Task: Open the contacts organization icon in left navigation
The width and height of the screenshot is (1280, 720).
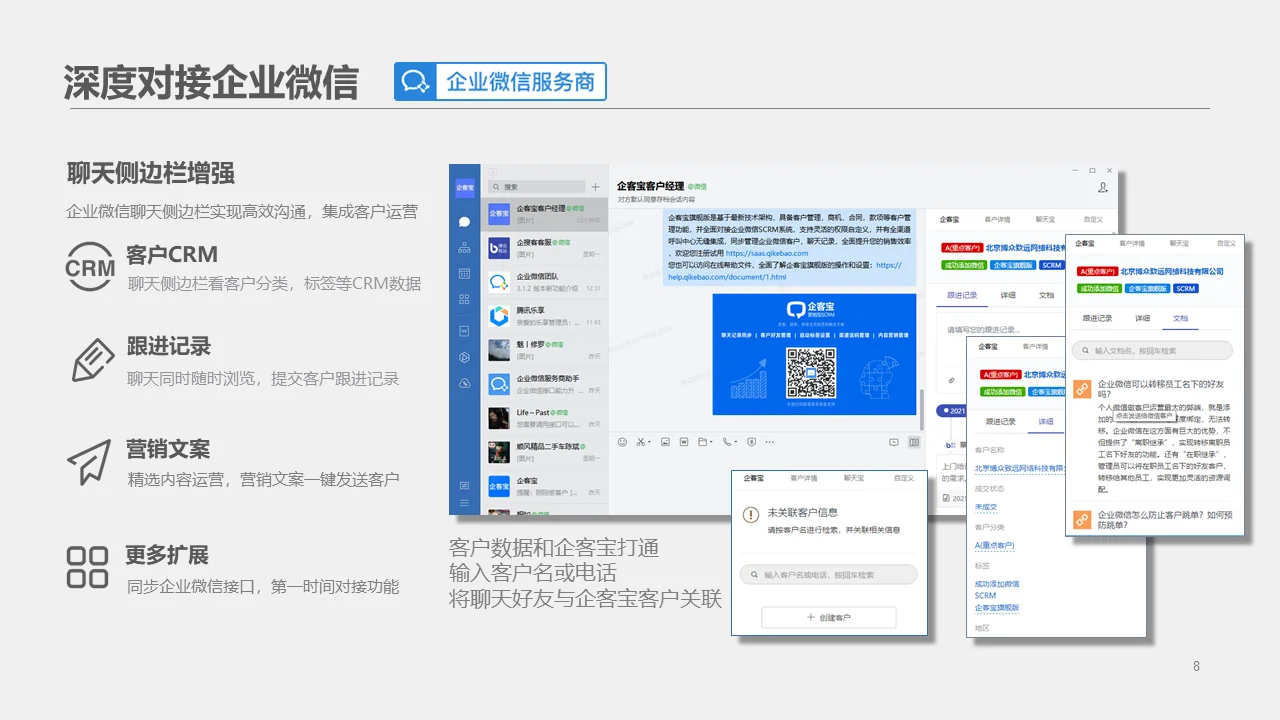Action: [x=464, y=247]
